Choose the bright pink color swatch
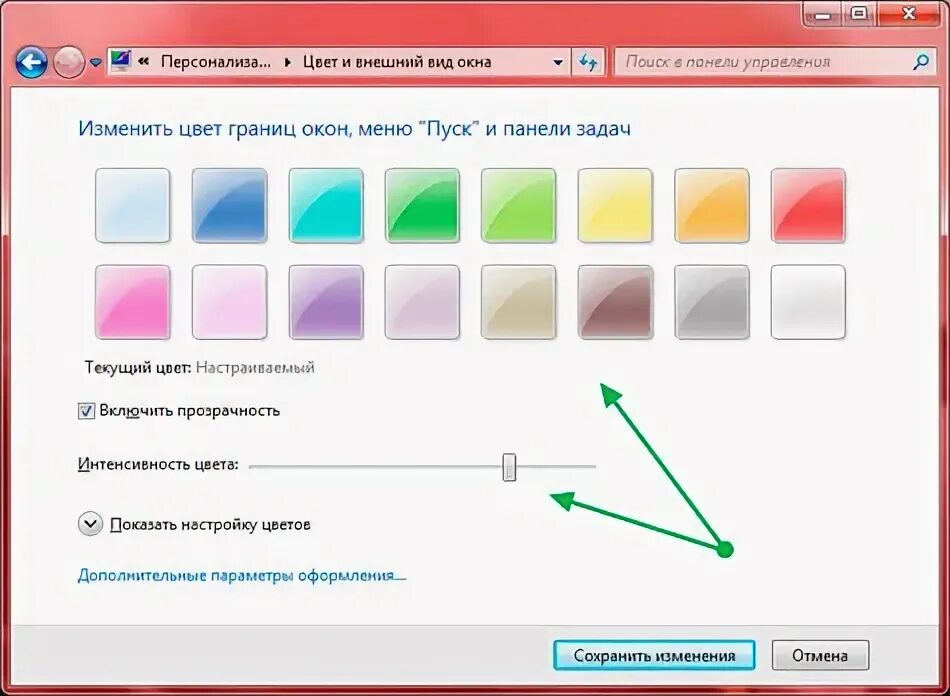950x696 pixels. [133, 302]
